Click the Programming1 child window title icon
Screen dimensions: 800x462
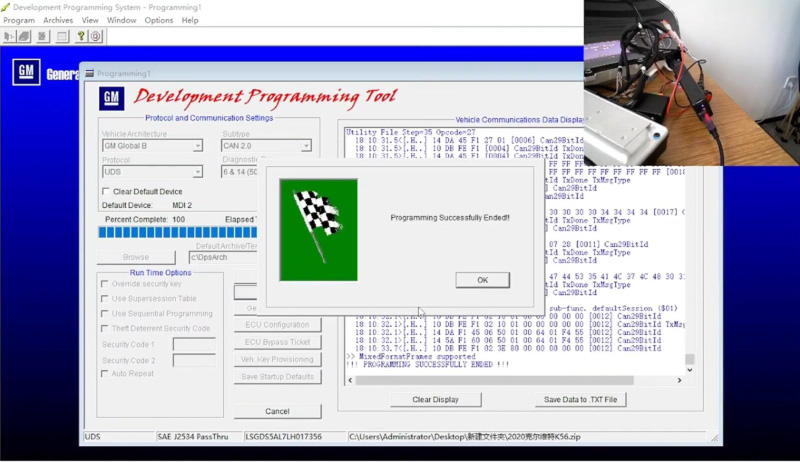[x=89, y=73]
